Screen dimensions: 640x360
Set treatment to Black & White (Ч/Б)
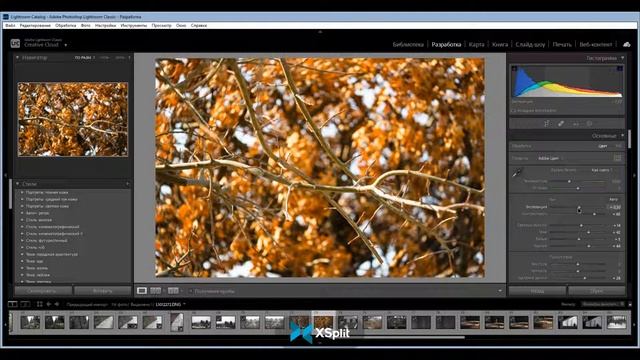pos(618,146)
